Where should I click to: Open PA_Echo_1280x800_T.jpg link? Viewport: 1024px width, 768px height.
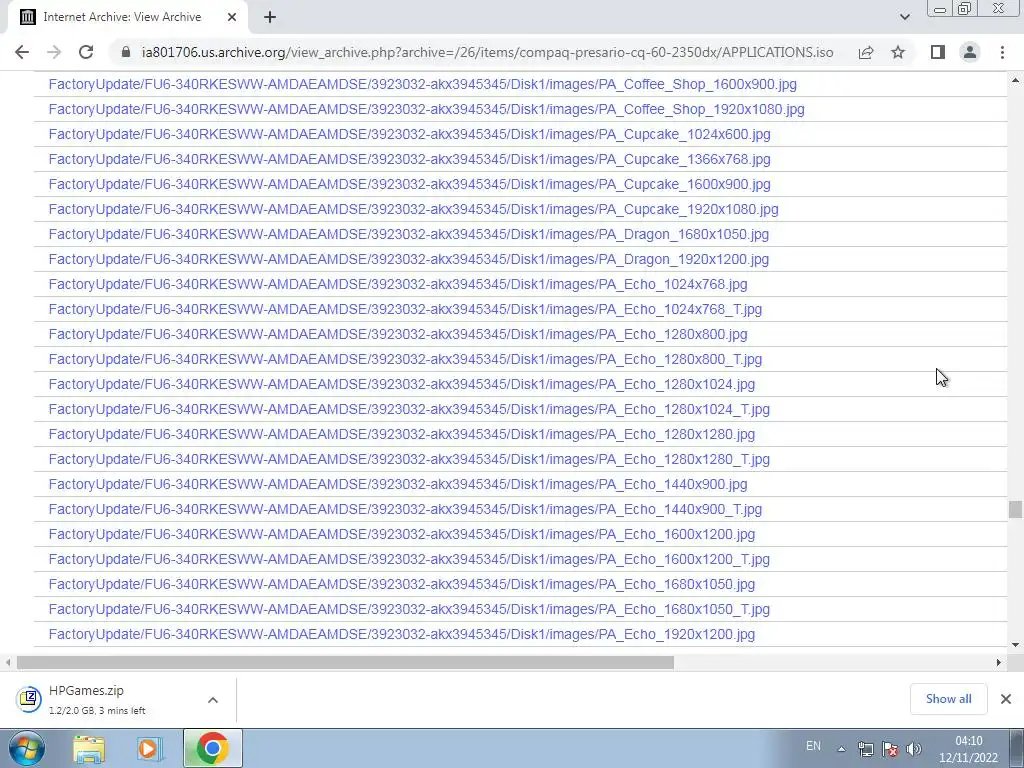click(406, 359)
